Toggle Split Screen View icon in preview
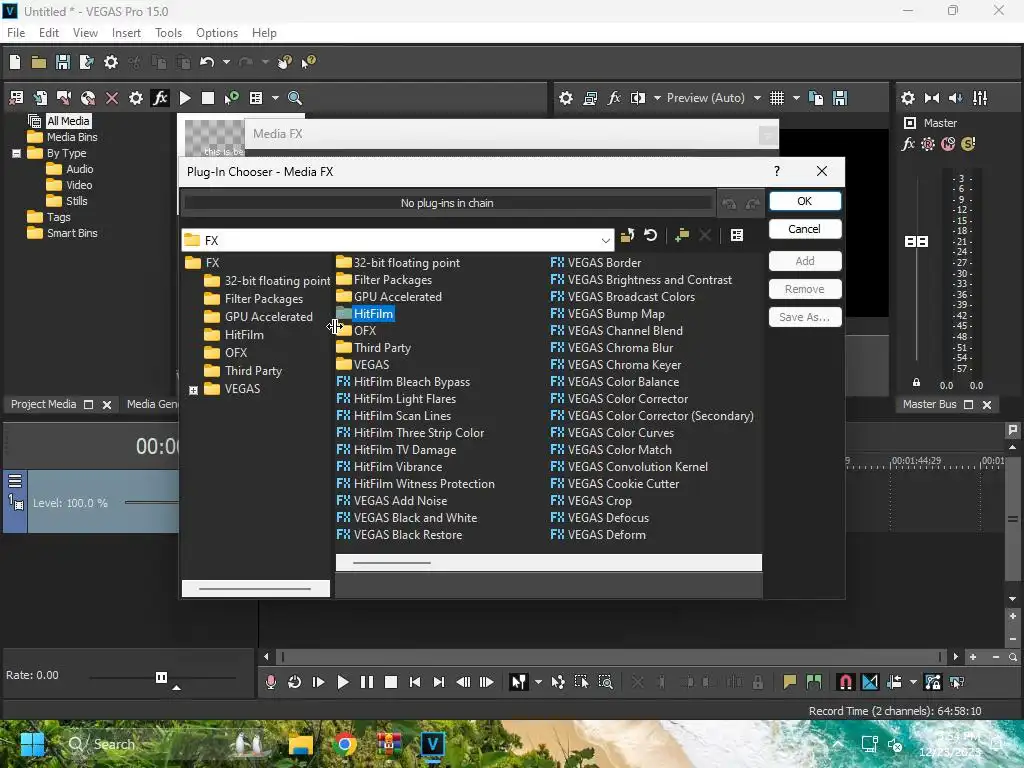This screenshot has width=1024, height=768. tap(637, 98)
